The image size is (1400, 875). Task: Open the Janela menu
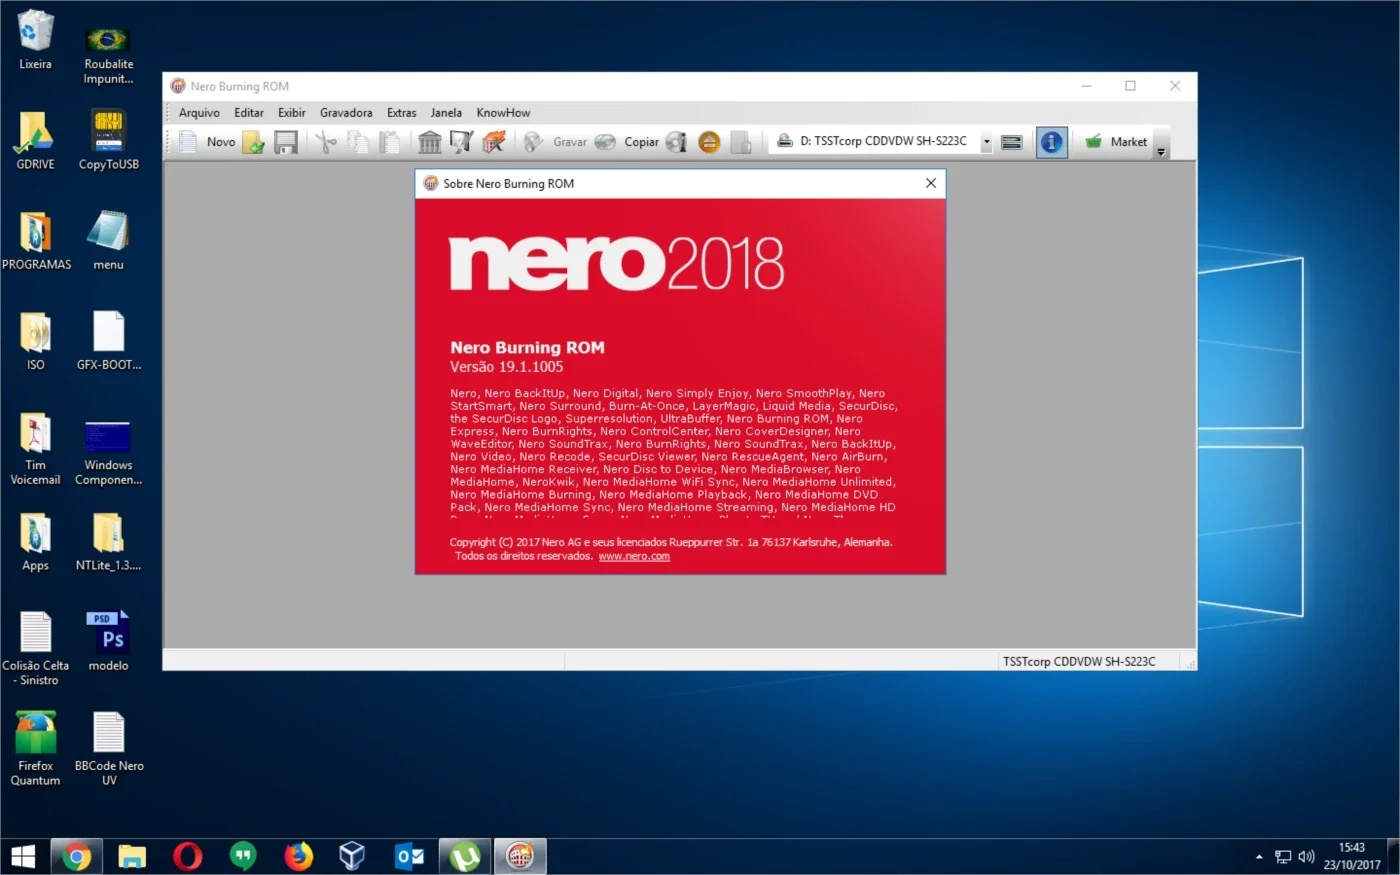446,113
